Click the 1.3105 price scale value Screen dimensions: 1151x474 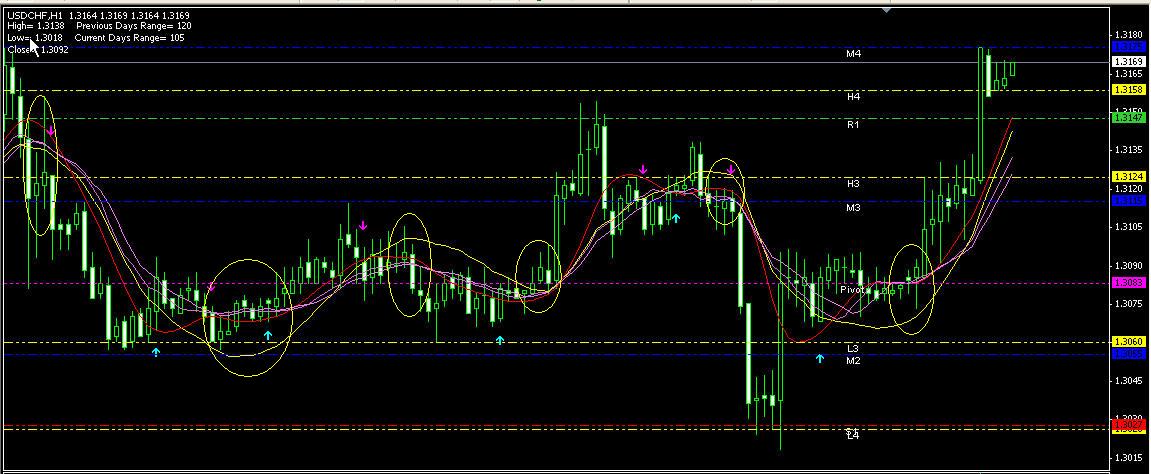click(x=1128, y=227)
